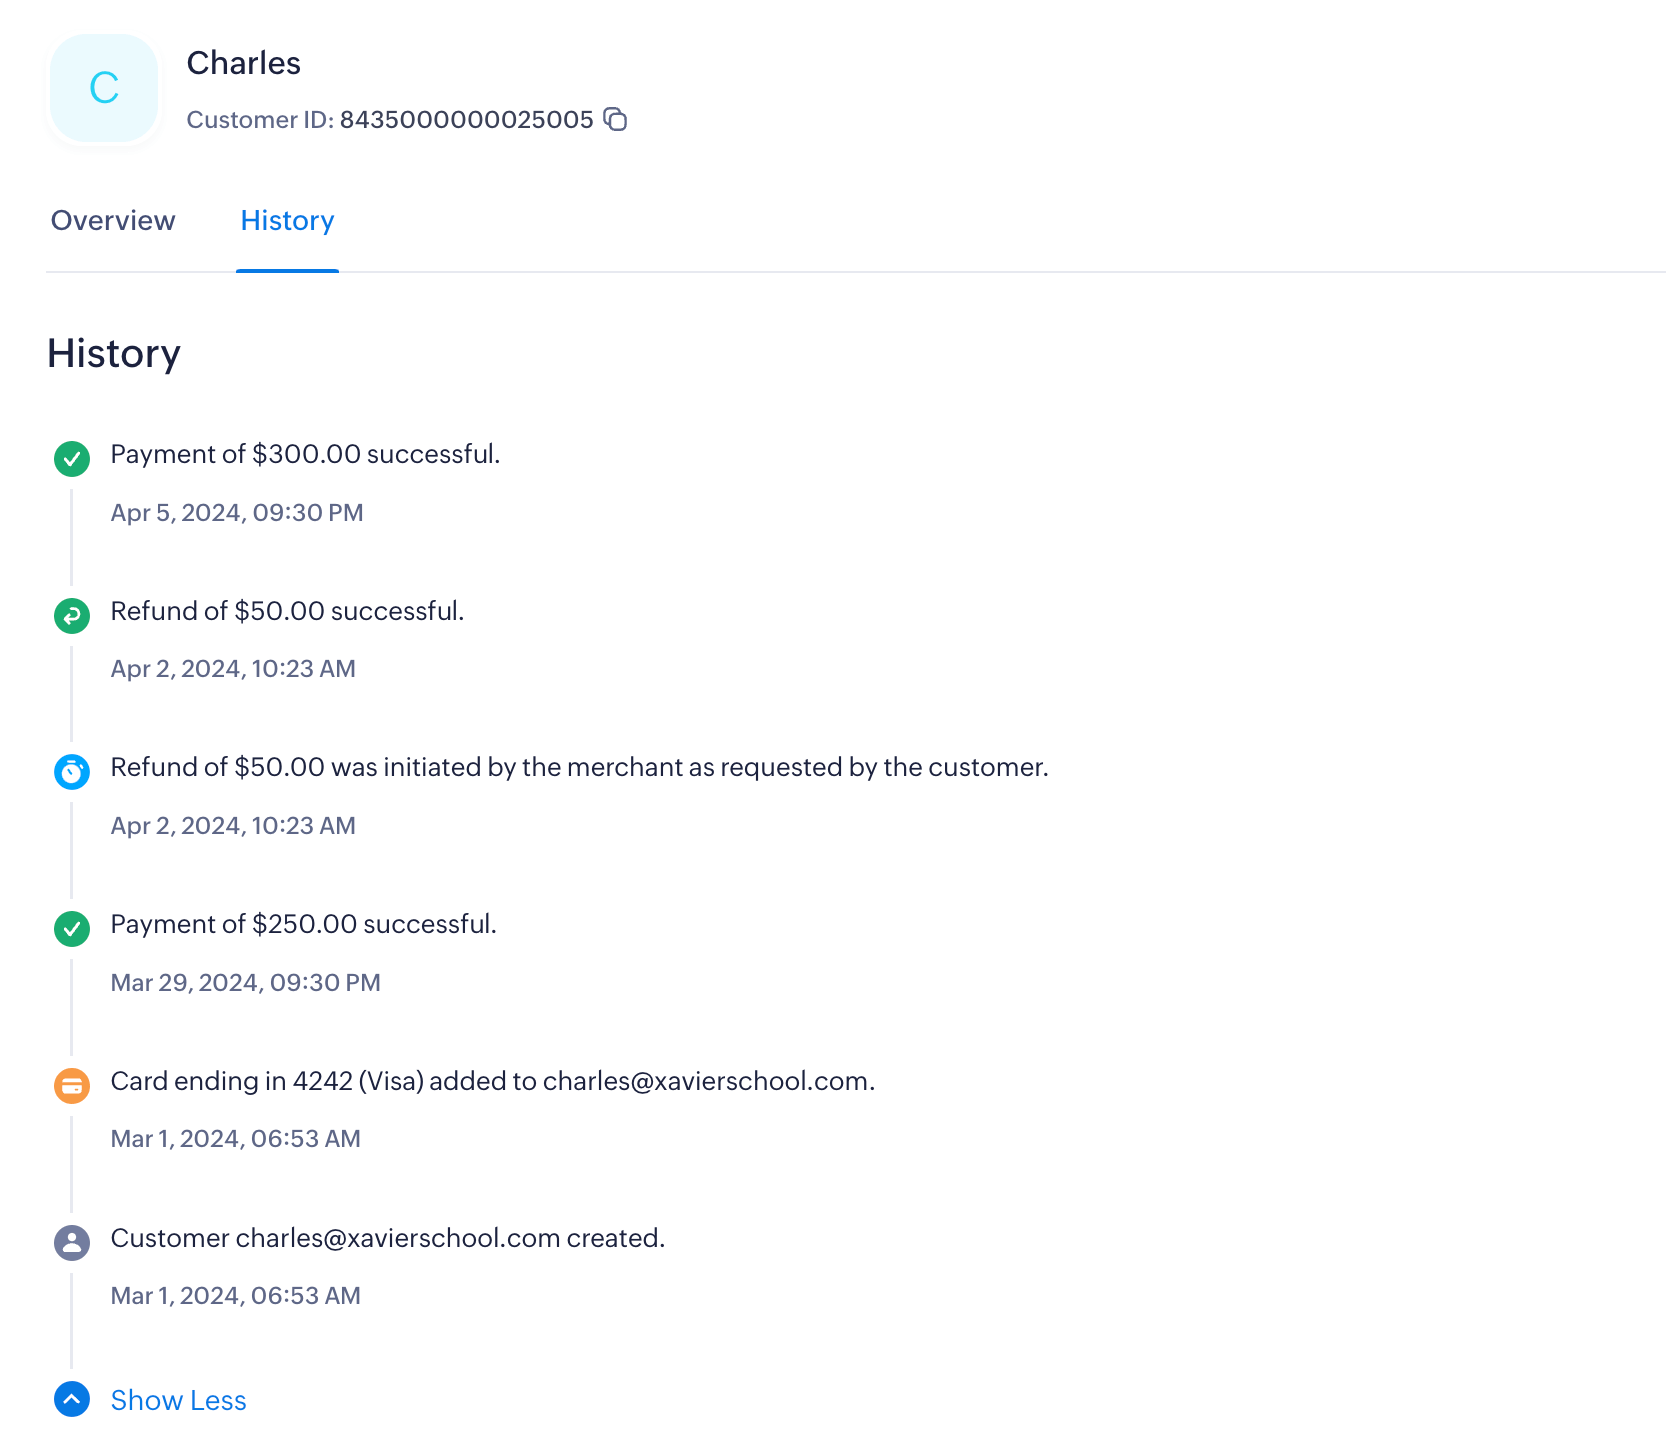Click the Customer ID number 8435000000025005
Viewport: 1666px width, 1444px height.
pyautogui.click(x=466, y=120)
